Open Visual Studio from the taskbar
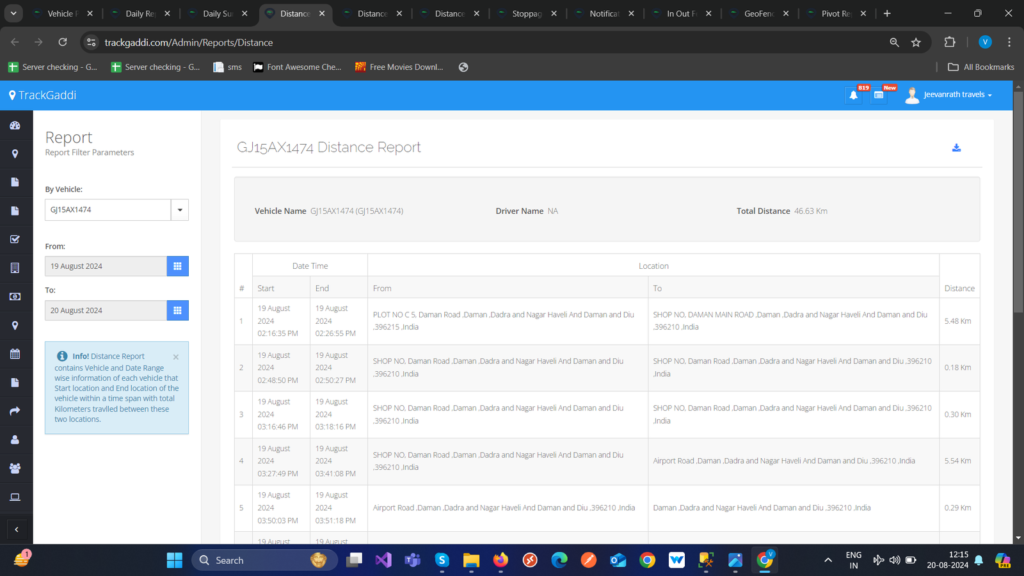 [383, 560]
